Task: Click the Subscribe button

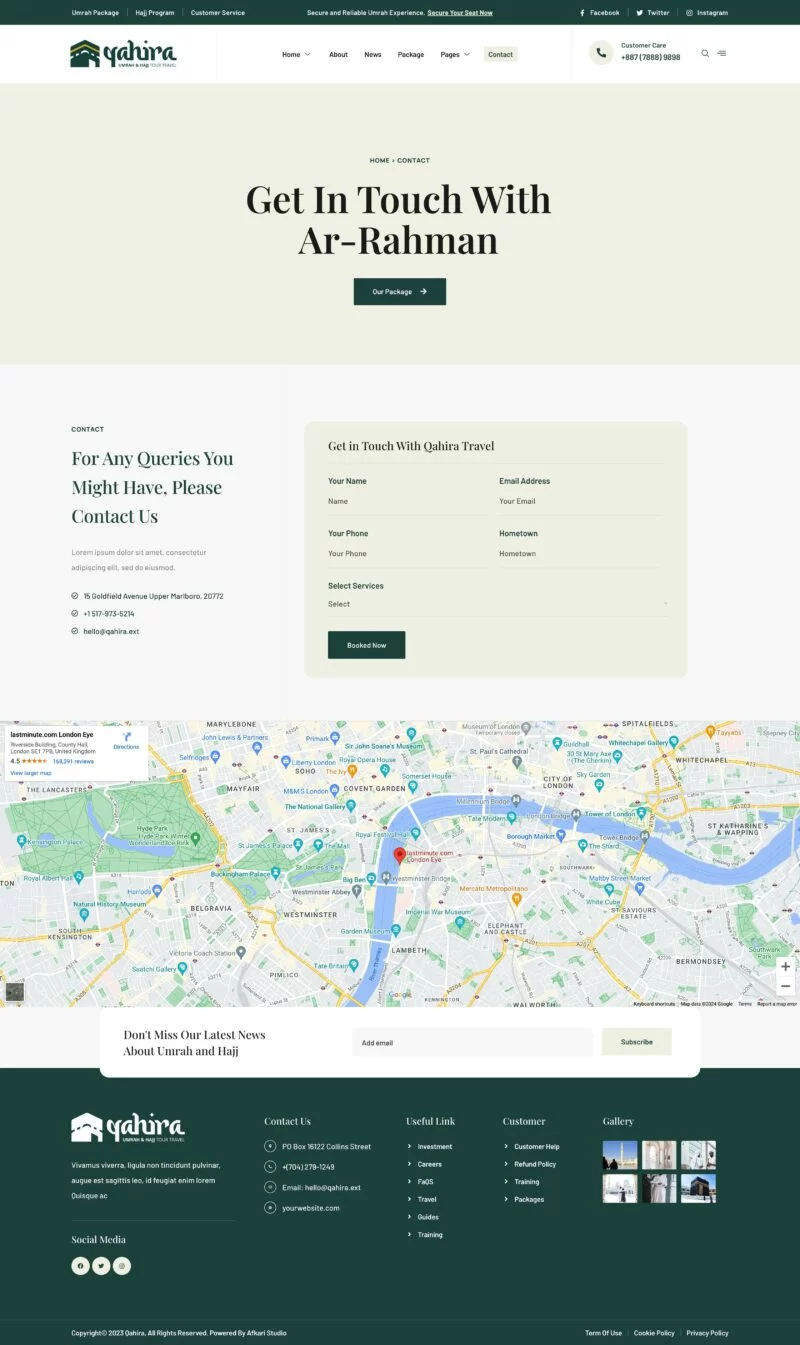Action: (x=636, y=1042)
